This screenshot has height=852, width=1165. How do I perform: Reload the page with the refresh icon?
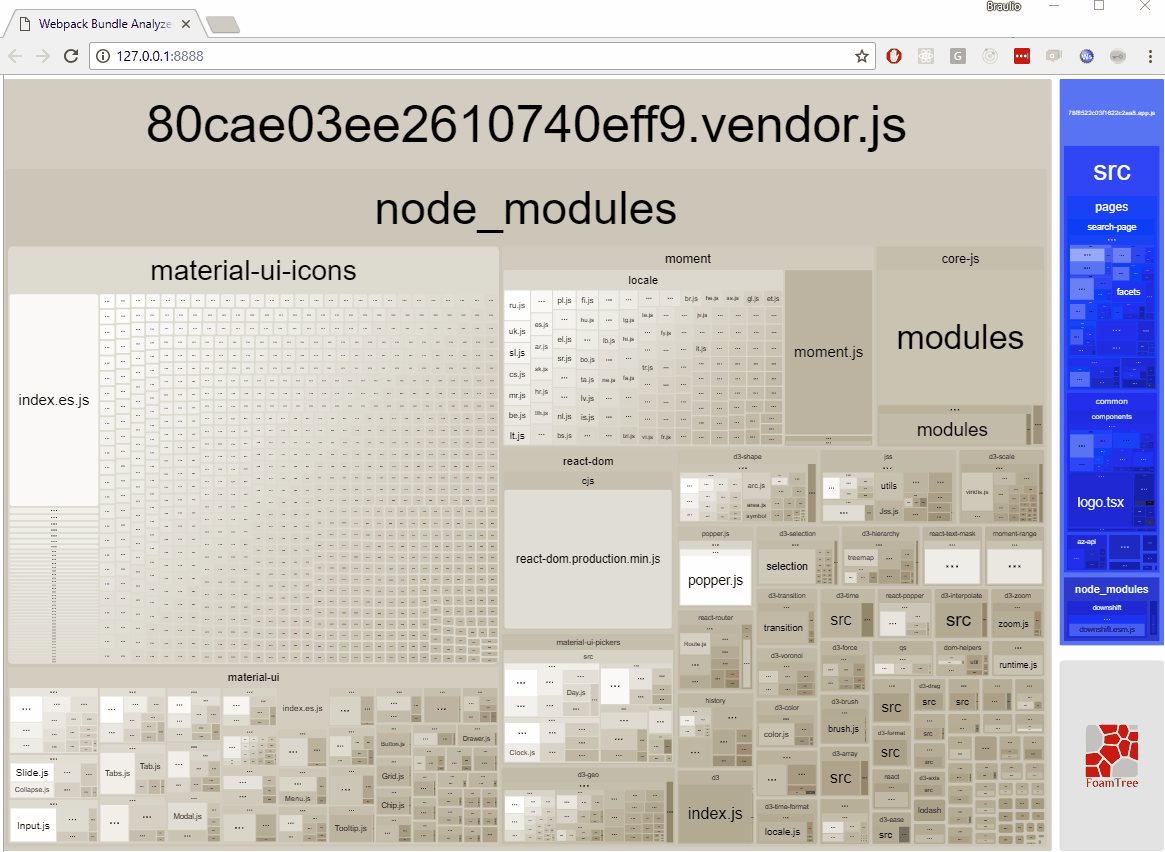tap(71, 56)
